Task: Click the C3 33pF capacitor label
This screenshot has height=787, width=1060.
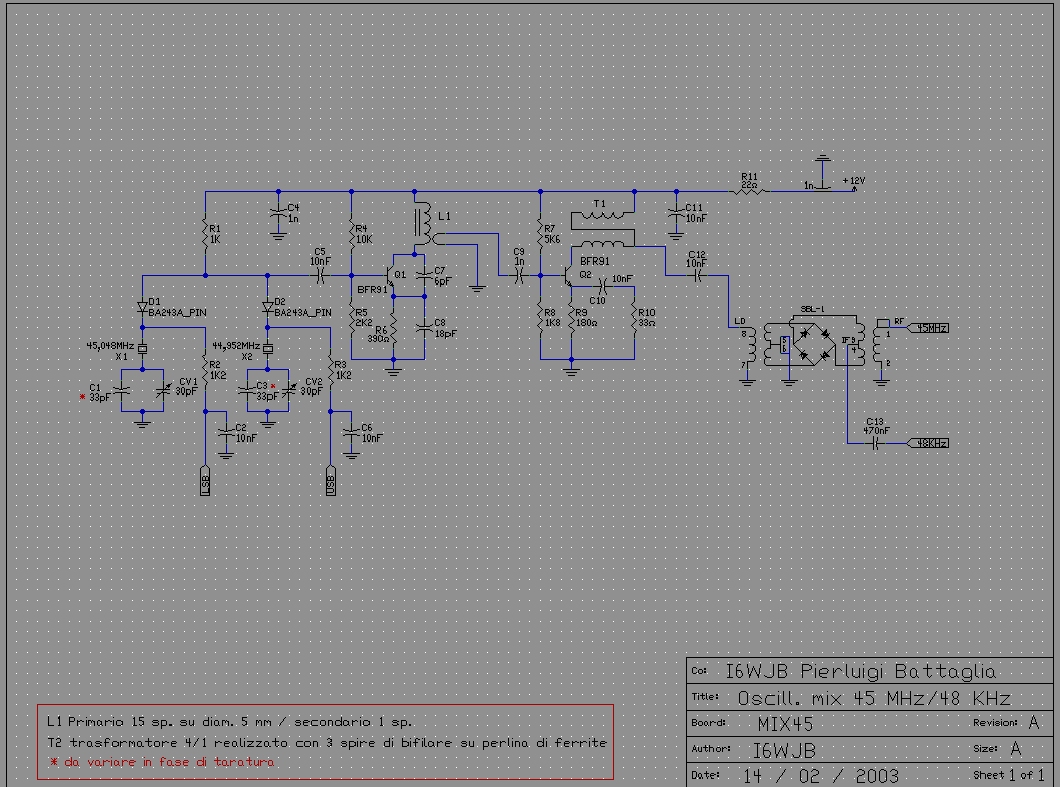Action: point(267,391)
